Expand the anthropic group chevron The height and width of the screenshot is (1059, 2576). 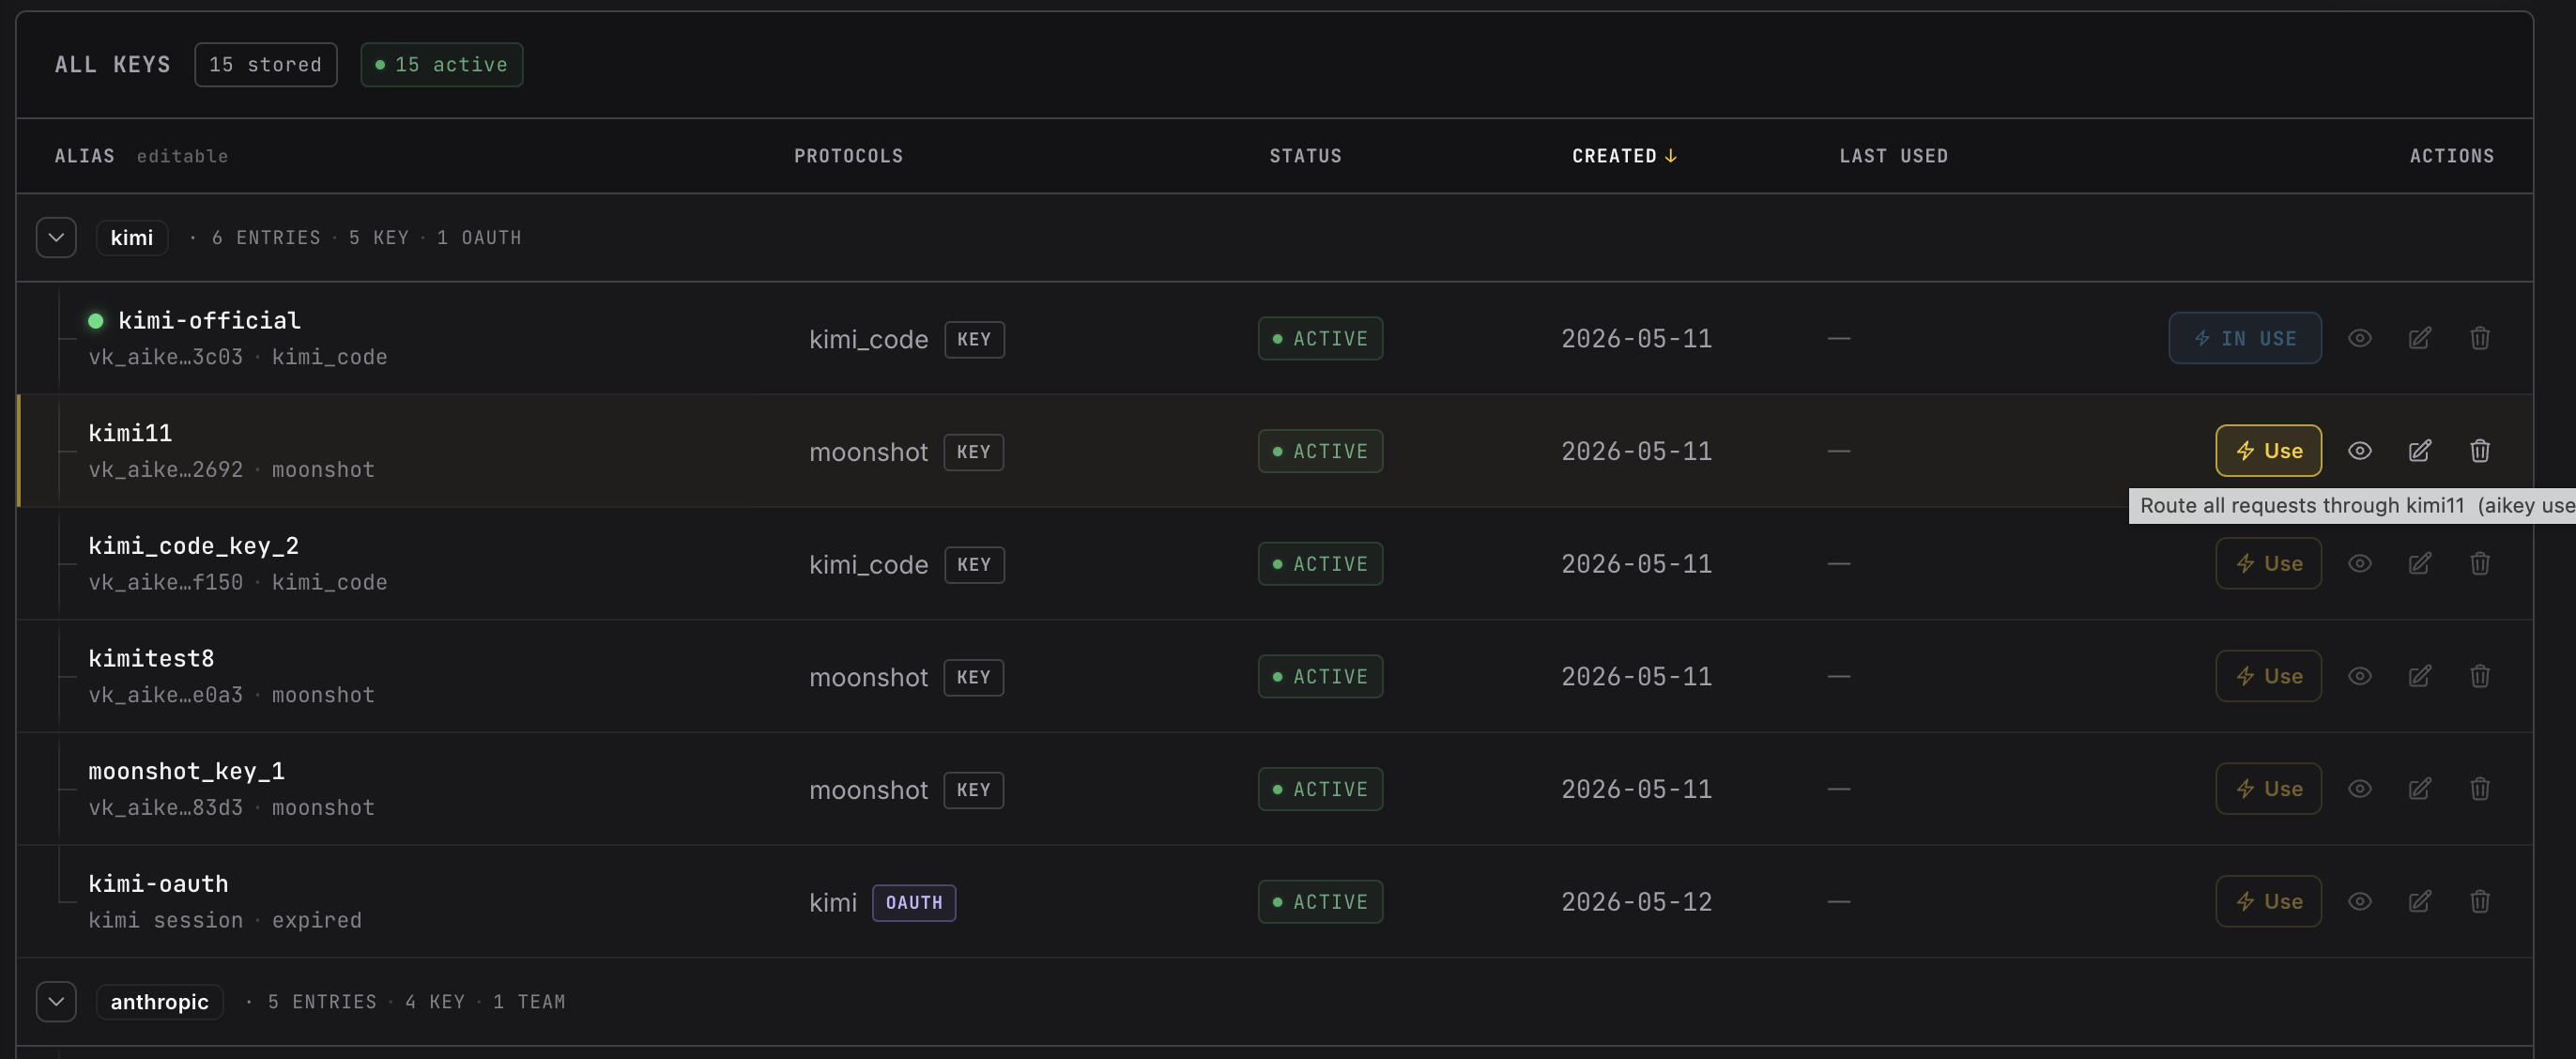[56, 1002]
